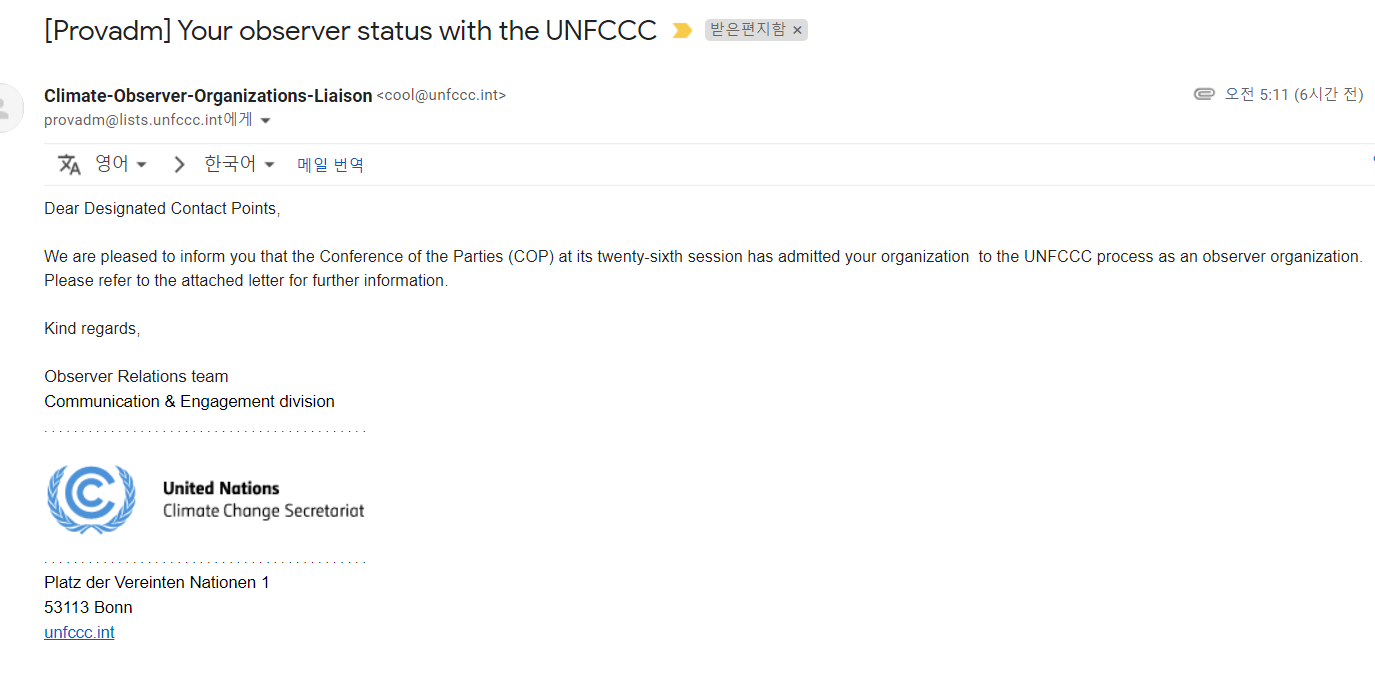Click the United Nations Climate Change Secretariat wordmark
This screenshot has height=685, width=1375.
point(263,500)
